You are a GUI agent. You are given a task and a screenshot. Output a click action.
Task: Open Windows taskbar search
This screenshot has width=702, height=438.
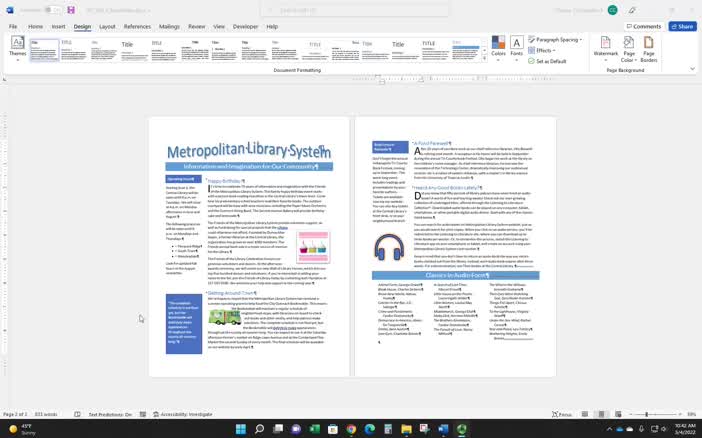click(x=259, y=429)
